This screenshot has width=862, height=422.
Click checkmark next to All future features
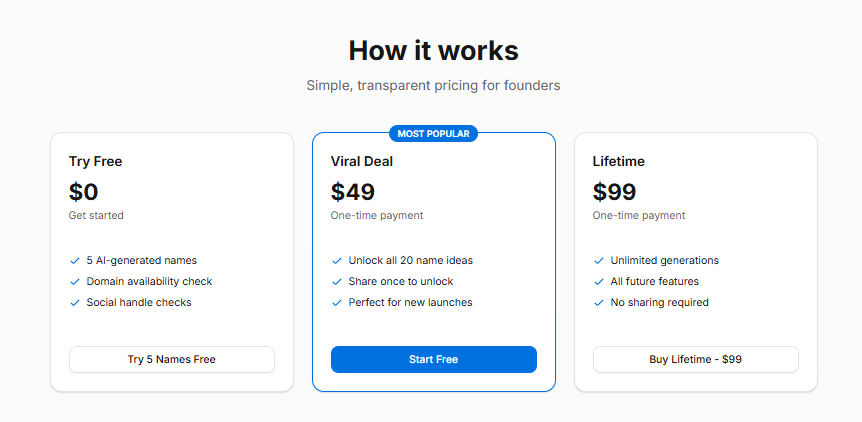(599, 282)
